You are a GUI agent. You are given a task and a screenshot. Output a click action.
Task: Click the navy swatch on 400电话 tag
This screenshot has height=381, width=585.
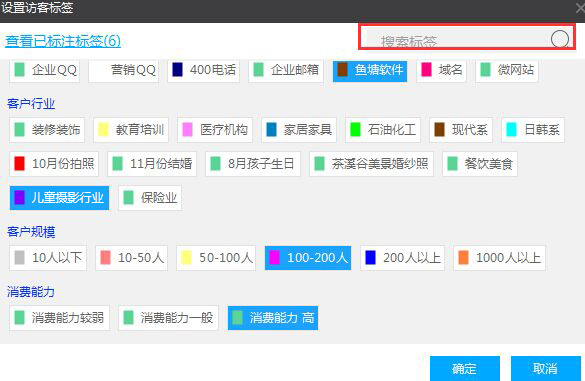[177, 70]
